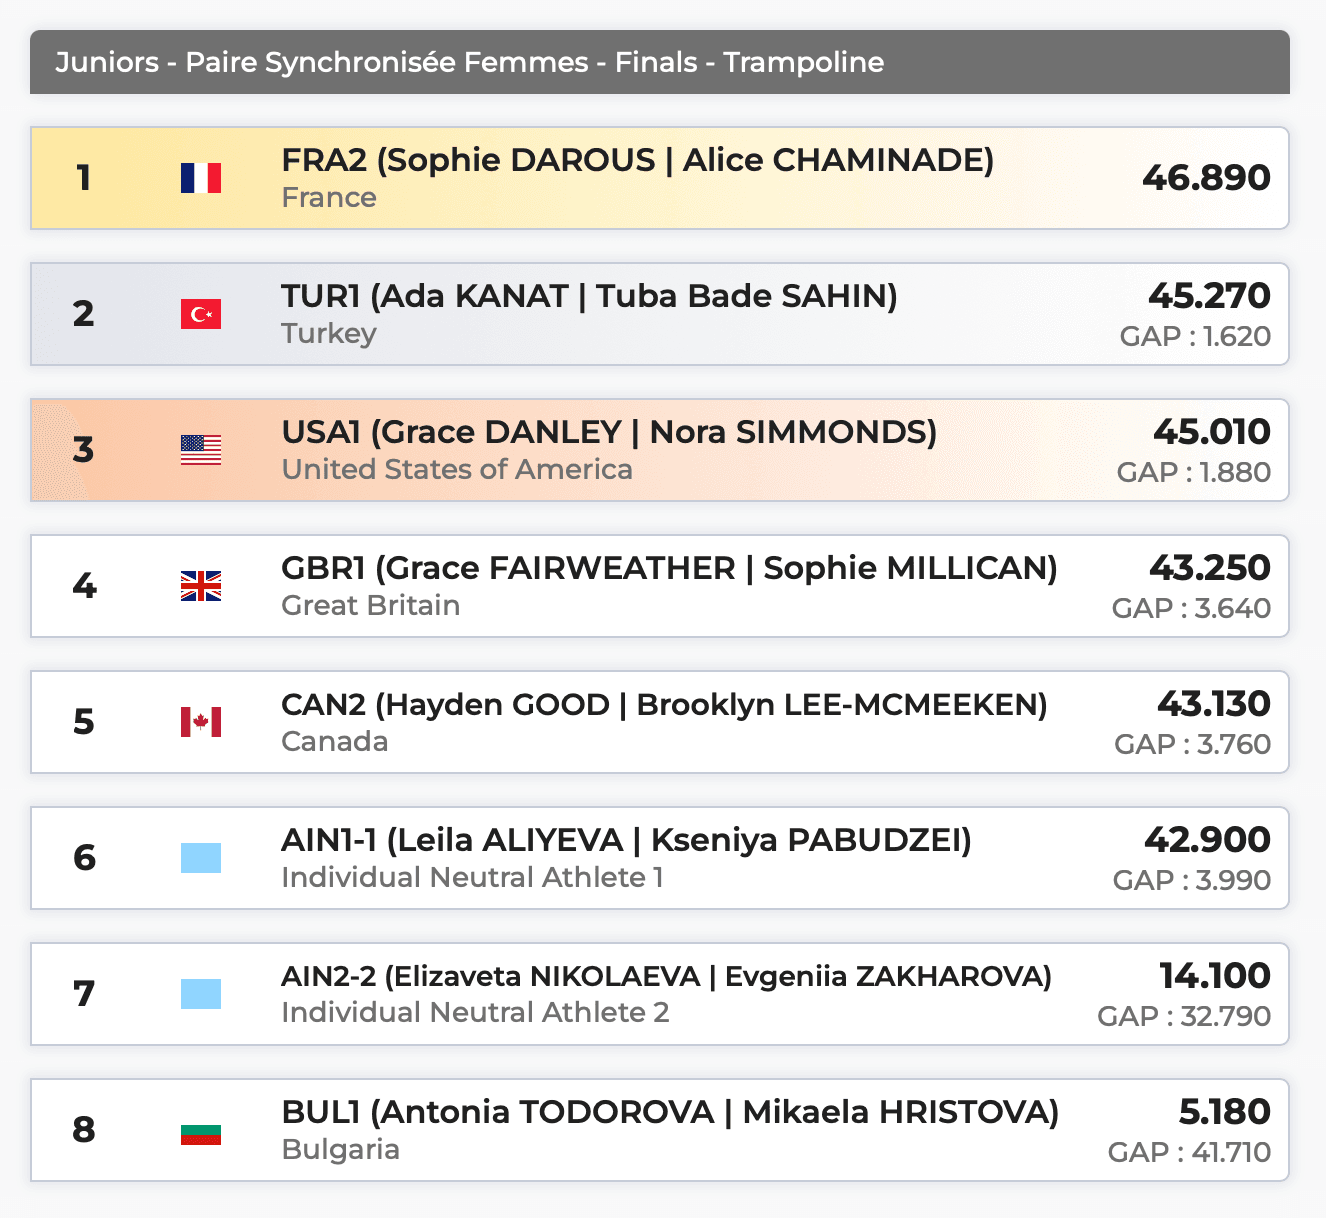The image size is (1326, 1218).
Task: Click the Turkey flag icon
Action: pos(201,314)
